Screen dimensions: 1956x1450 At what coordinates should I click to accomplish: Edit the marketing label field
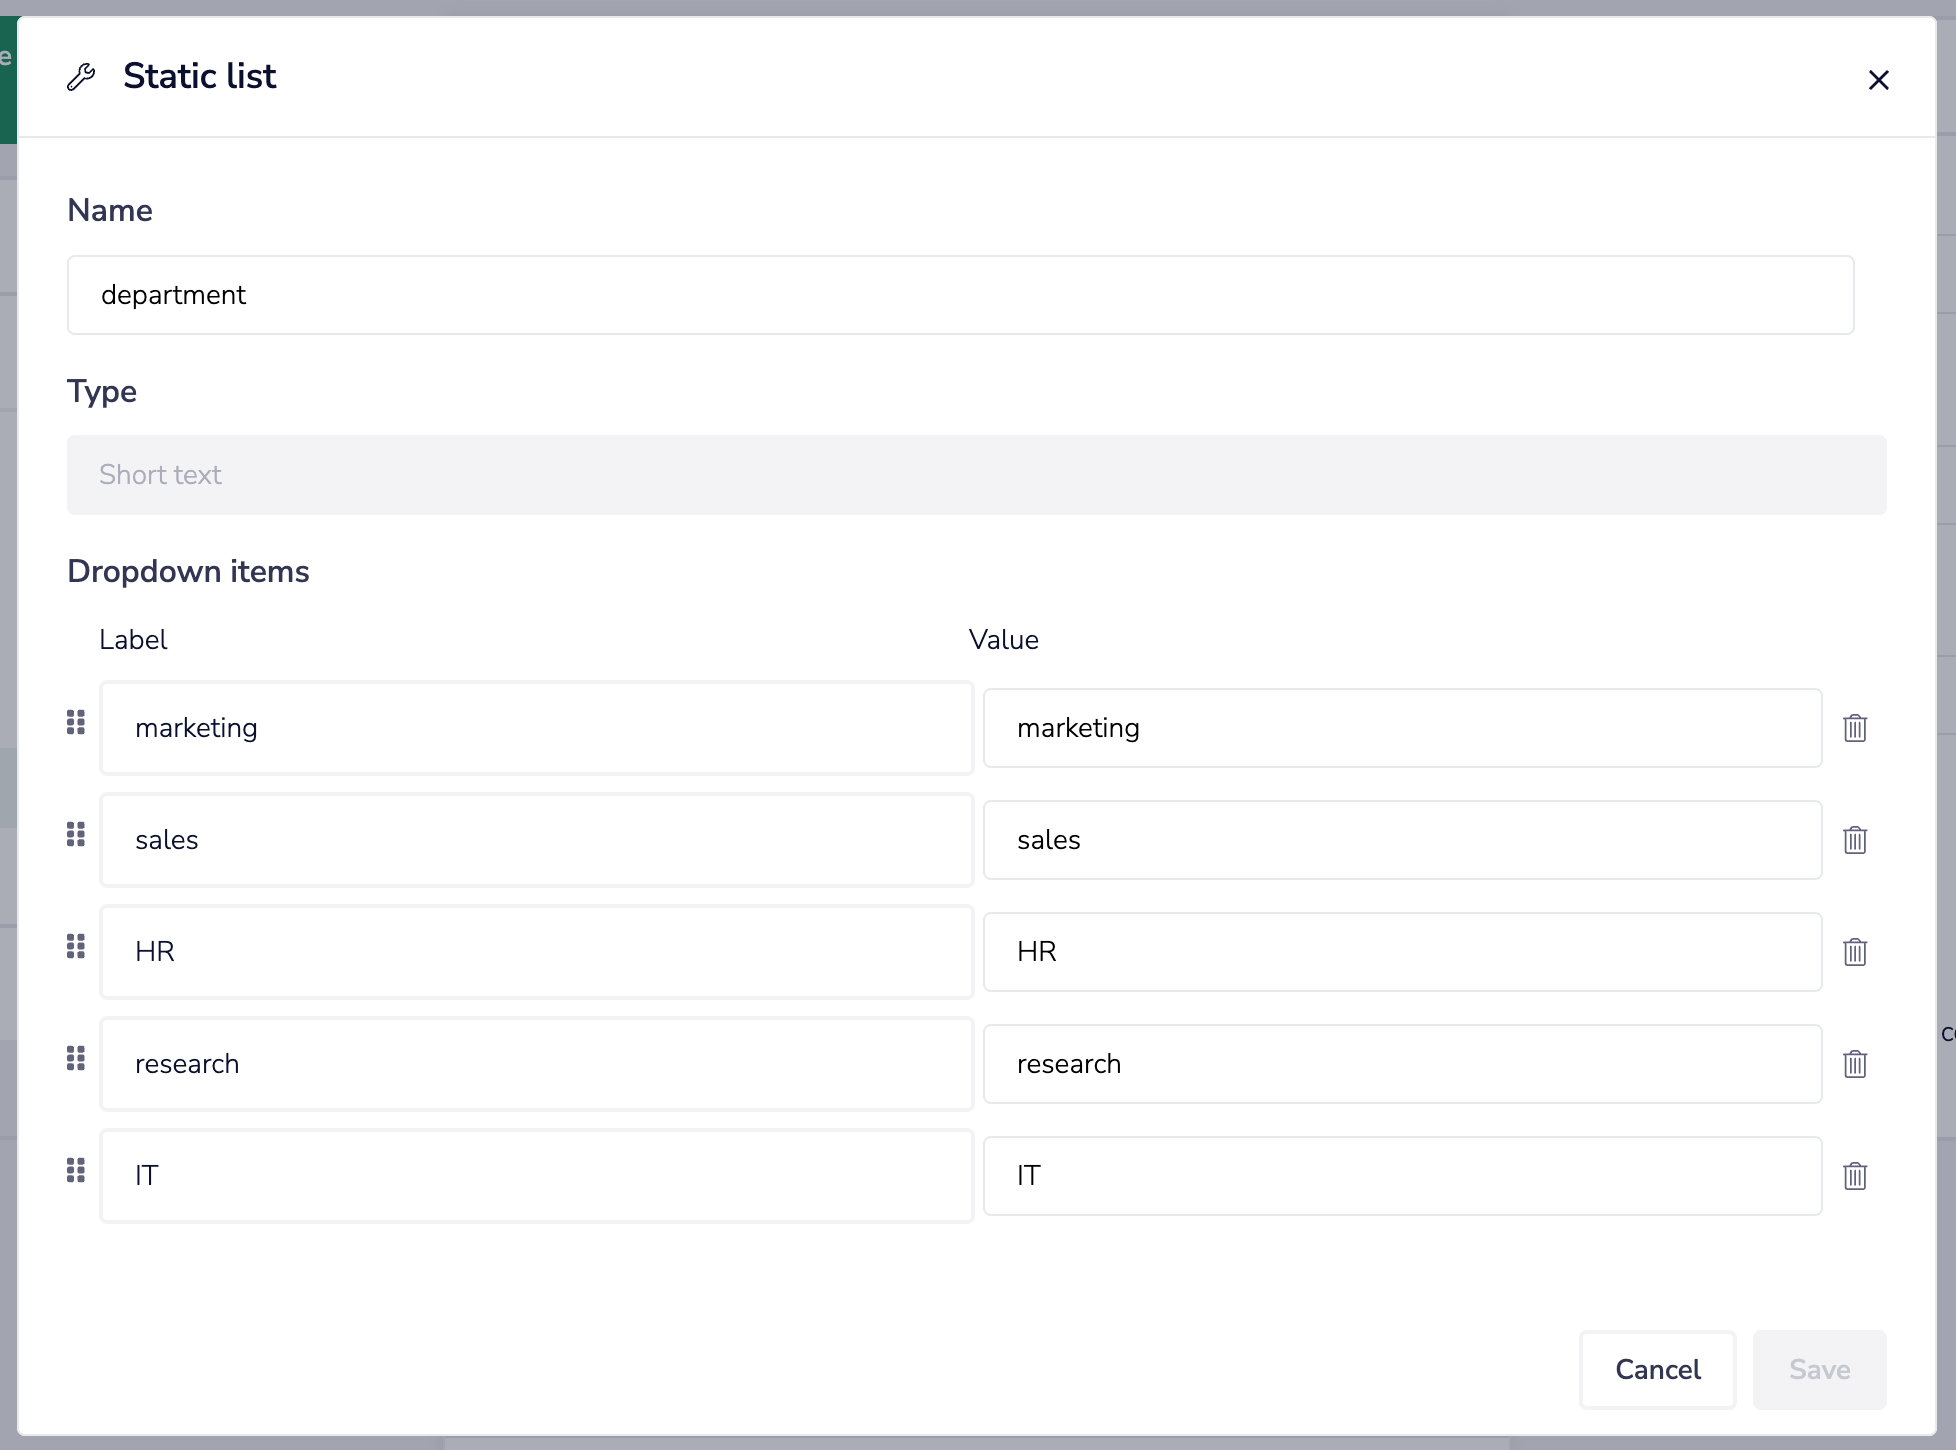click(536, 728)
